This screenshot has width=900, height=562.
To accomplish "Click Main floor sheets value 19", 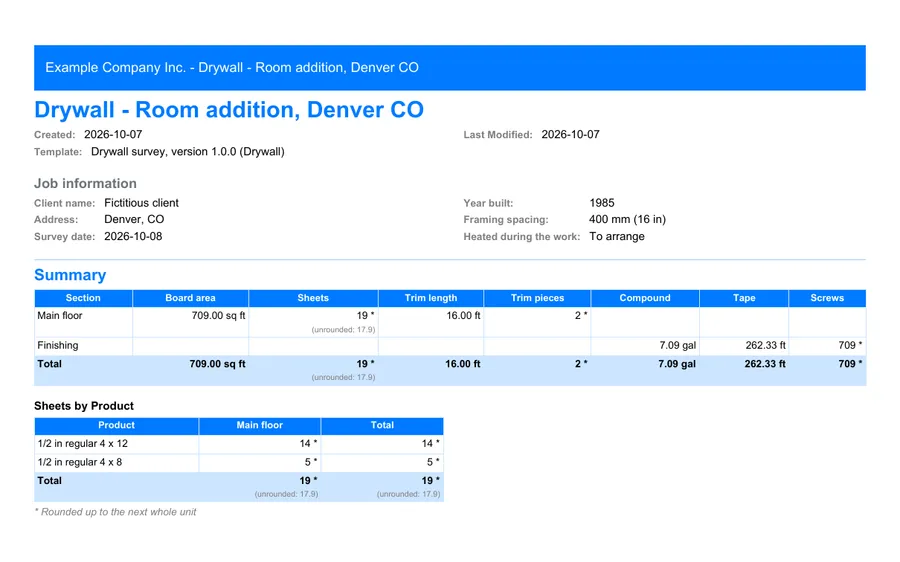I will tap(365, 316).
